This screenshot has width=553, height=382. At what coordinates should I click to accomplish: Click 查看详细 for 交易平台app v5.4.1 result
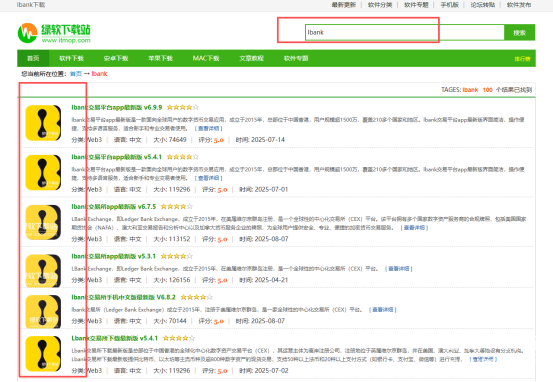208,178
